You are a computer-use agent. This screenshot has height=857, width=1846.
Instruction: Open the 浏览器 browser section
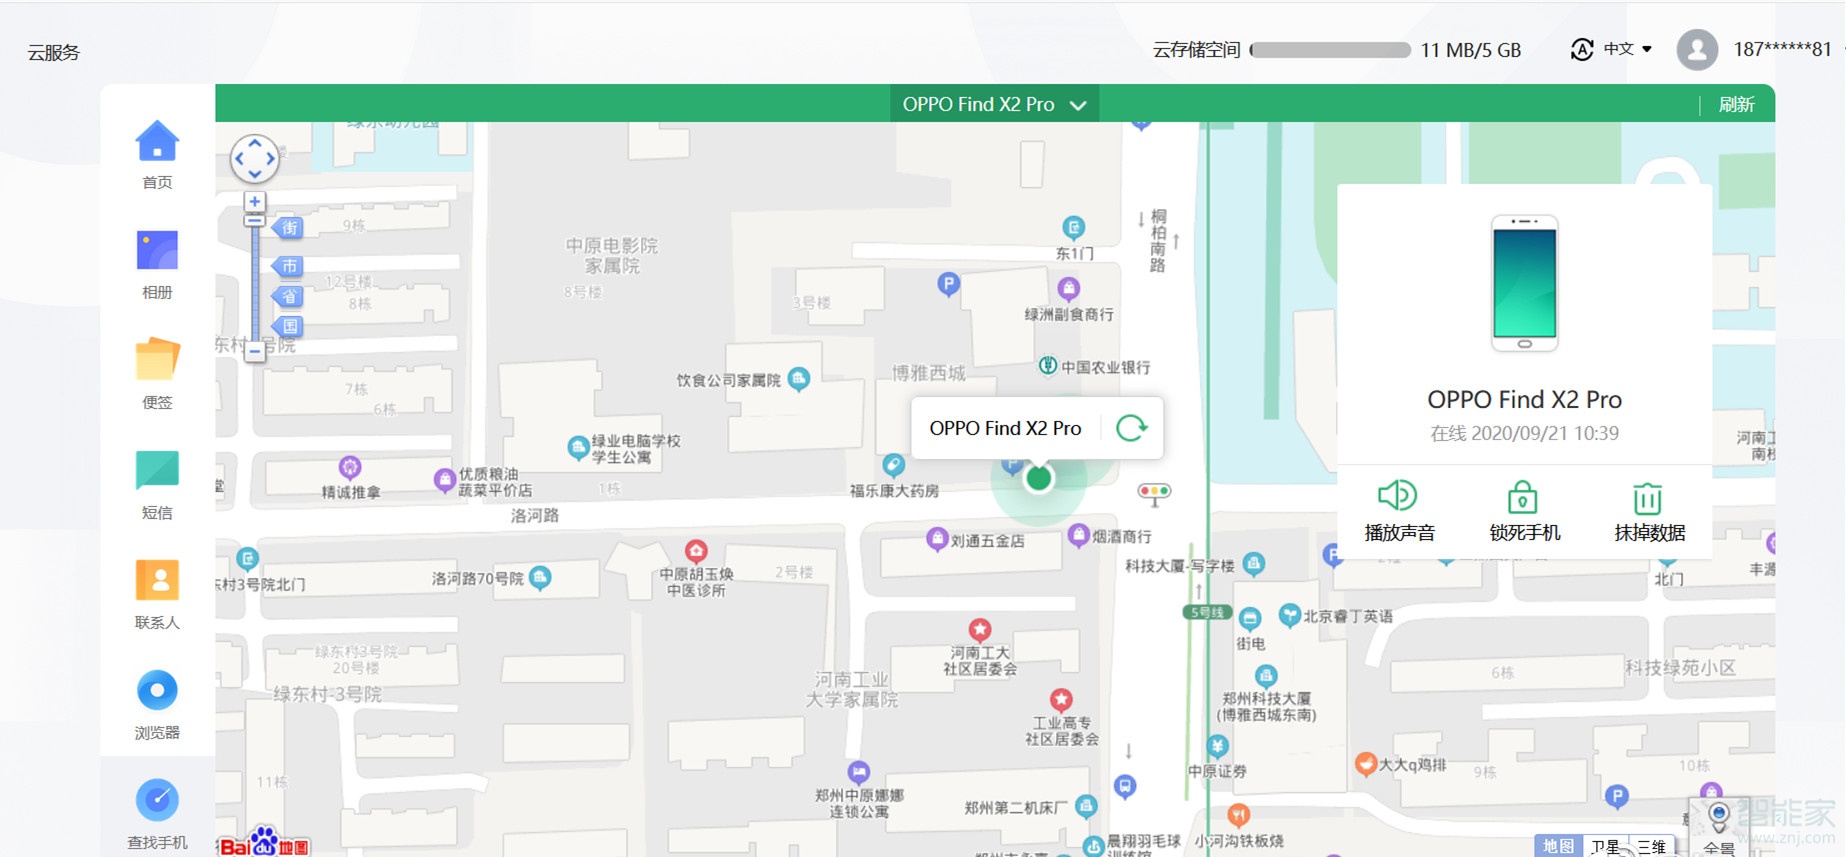click(x=157, y=690)
